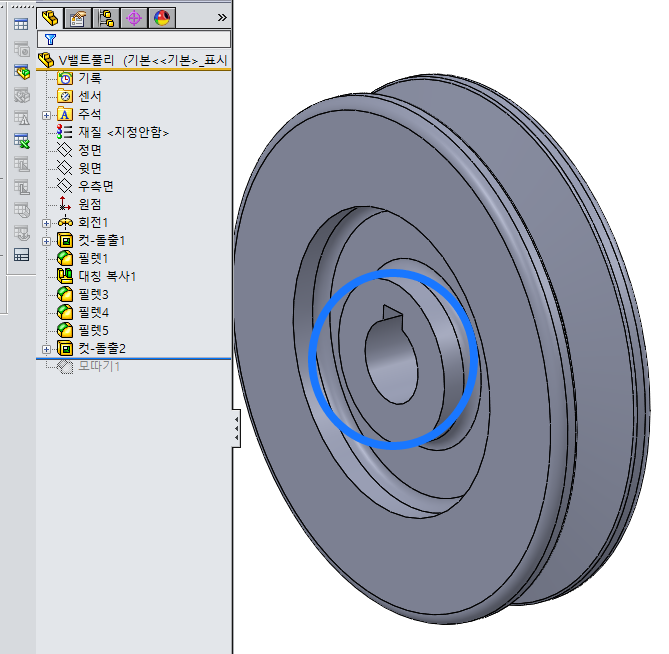The image size is (669, 654).
Task: Click the 대칭 복사1 mirror icon
Action: pos(65,276)
